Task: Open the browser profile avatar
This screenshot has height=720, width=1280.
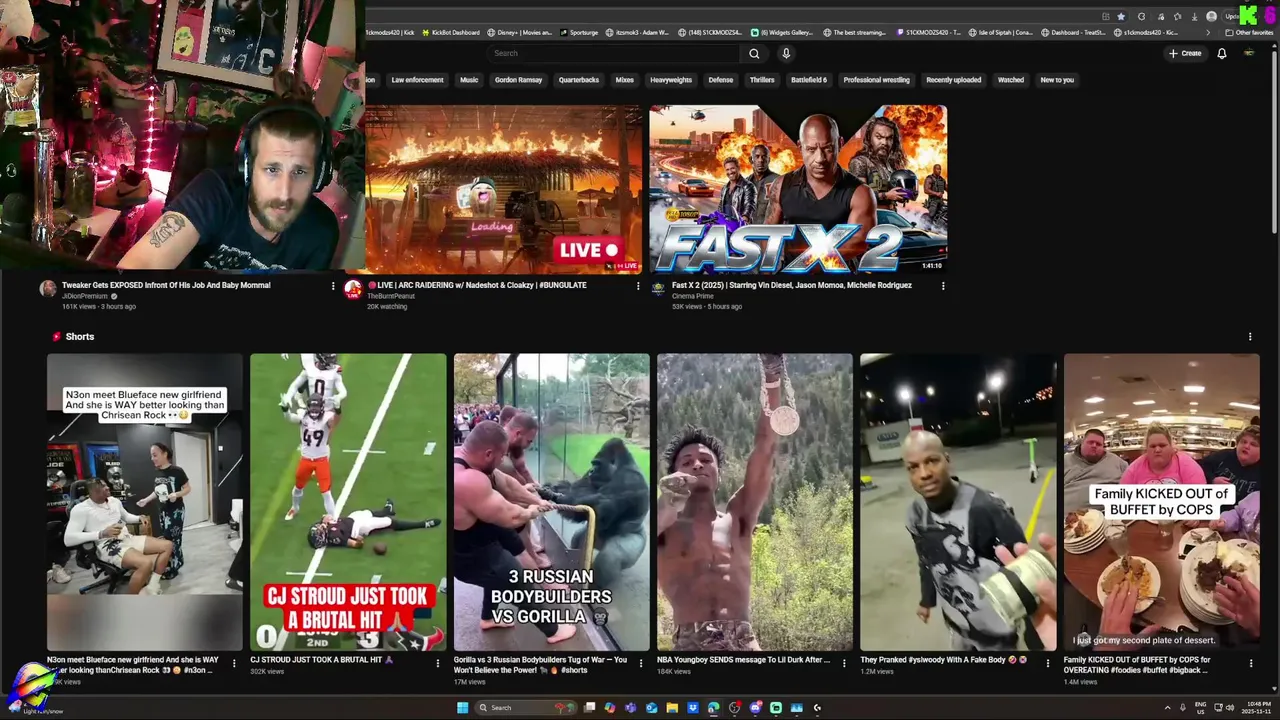Action: point(1211,17)
